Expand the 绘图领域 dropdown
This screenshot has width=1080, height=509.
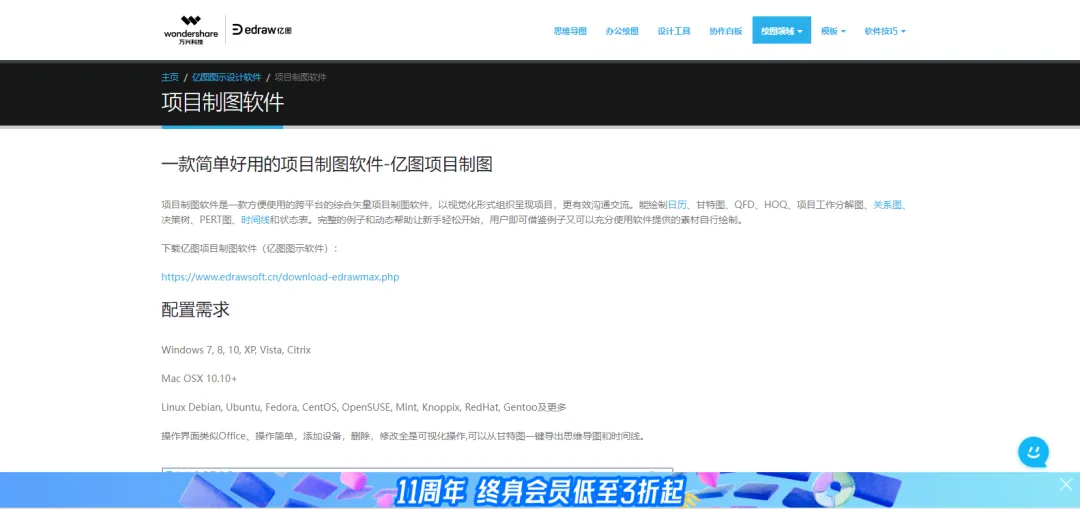tap(781, 30)
